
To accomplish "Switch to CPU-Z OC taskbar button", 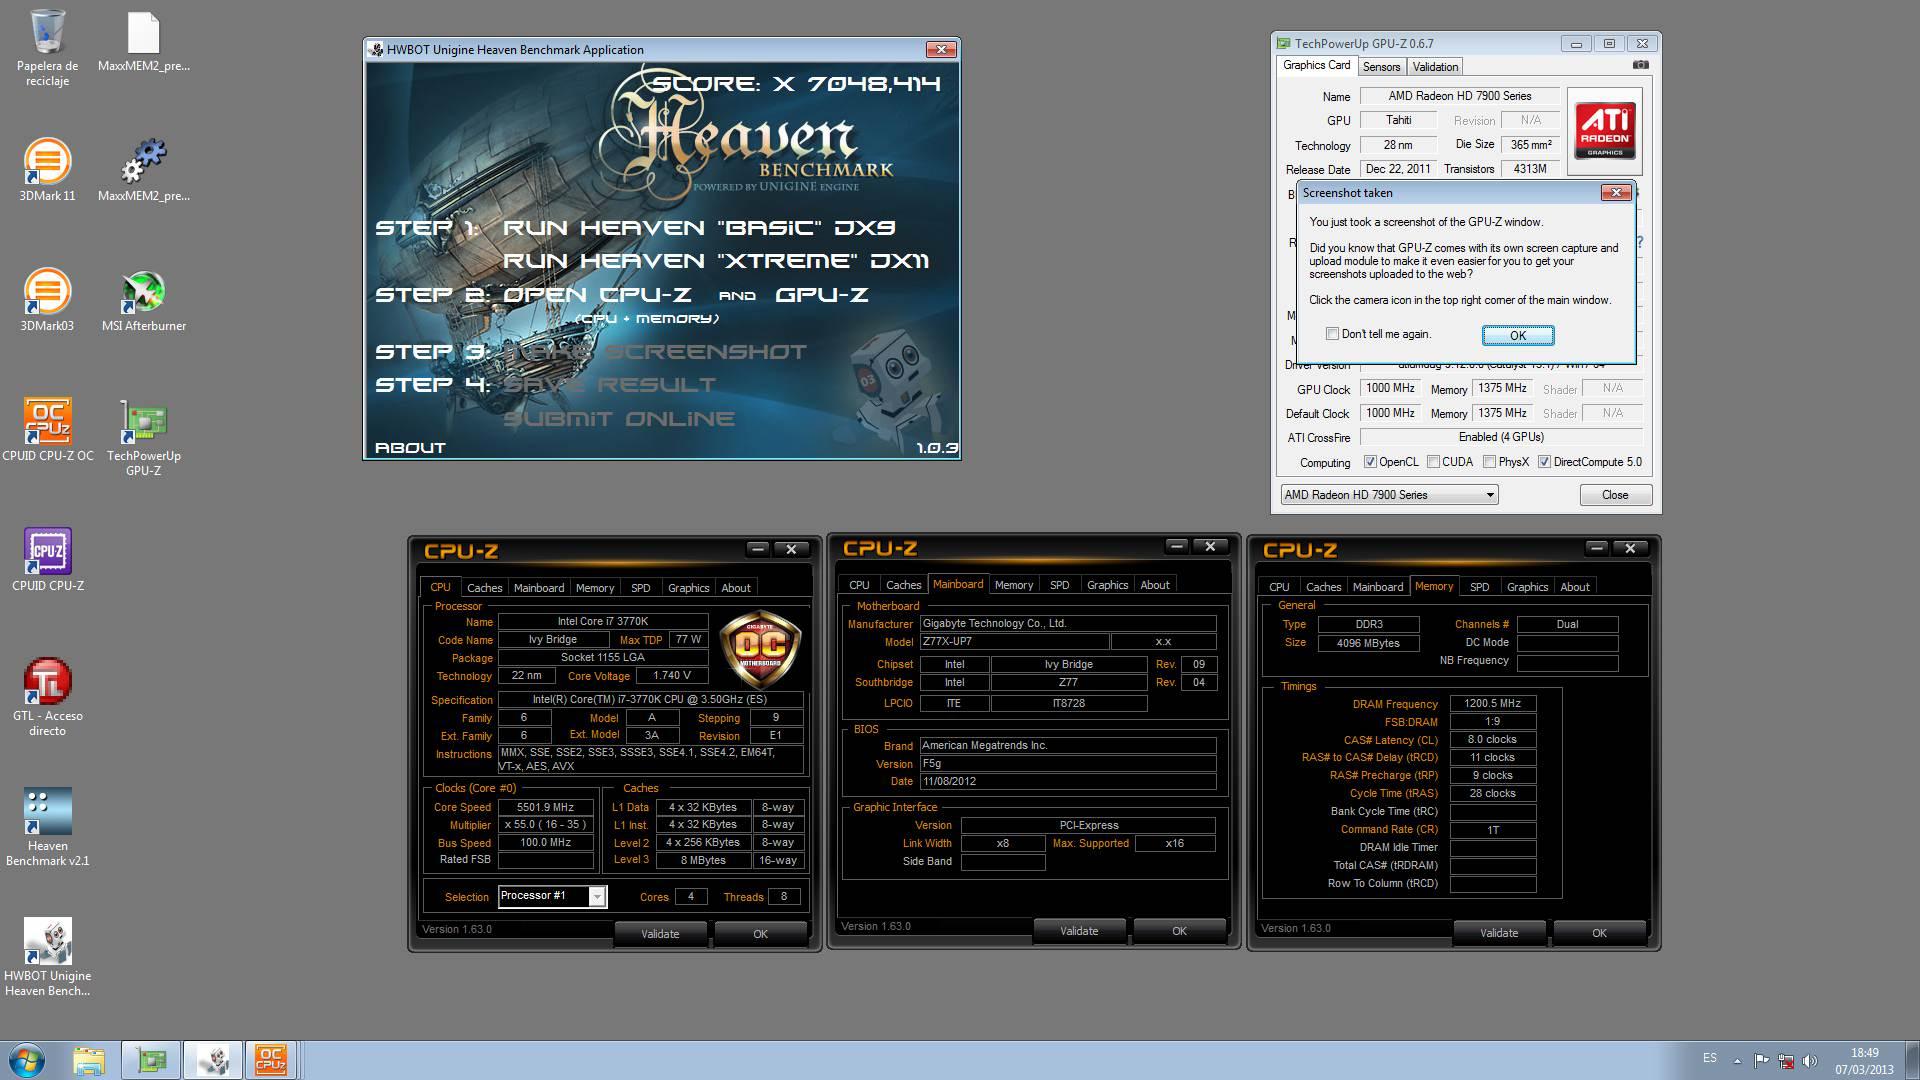I will point(271,1060).
